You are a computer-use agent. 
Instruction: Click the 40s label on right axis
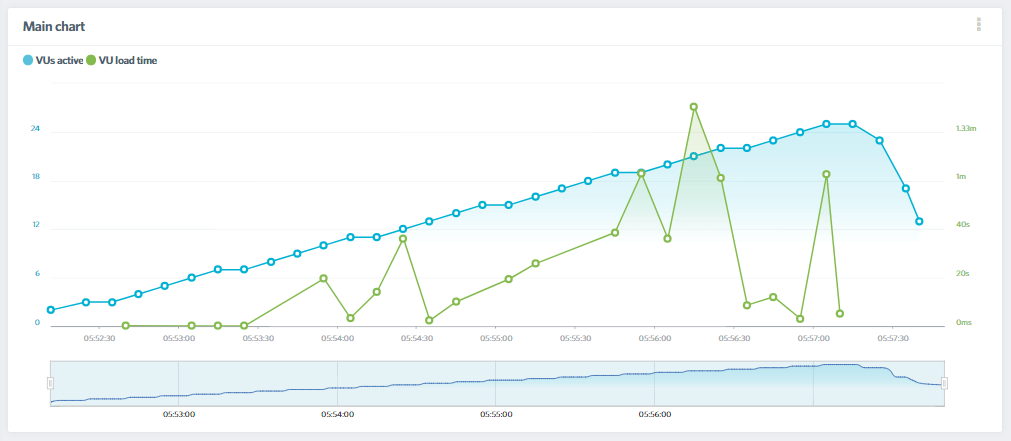963,225
